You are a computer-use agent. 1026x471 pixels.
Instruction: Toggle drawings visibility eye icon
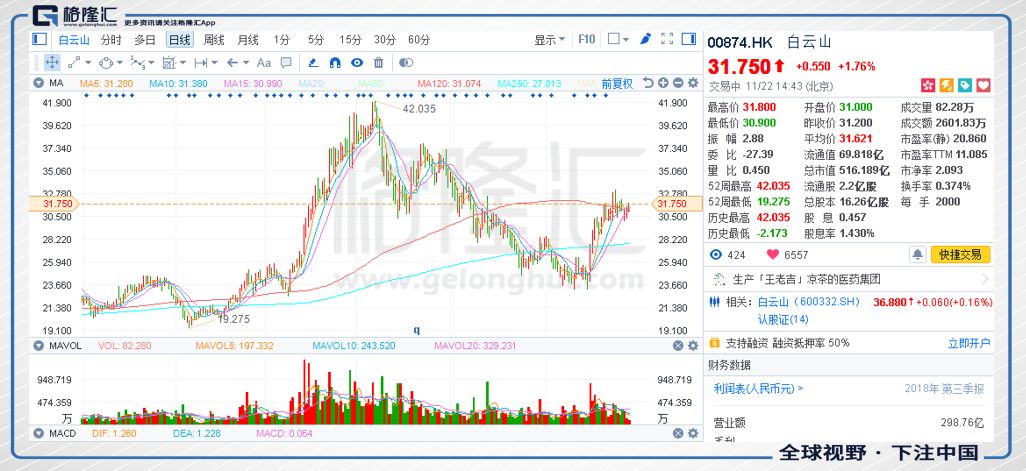point(357,63)
